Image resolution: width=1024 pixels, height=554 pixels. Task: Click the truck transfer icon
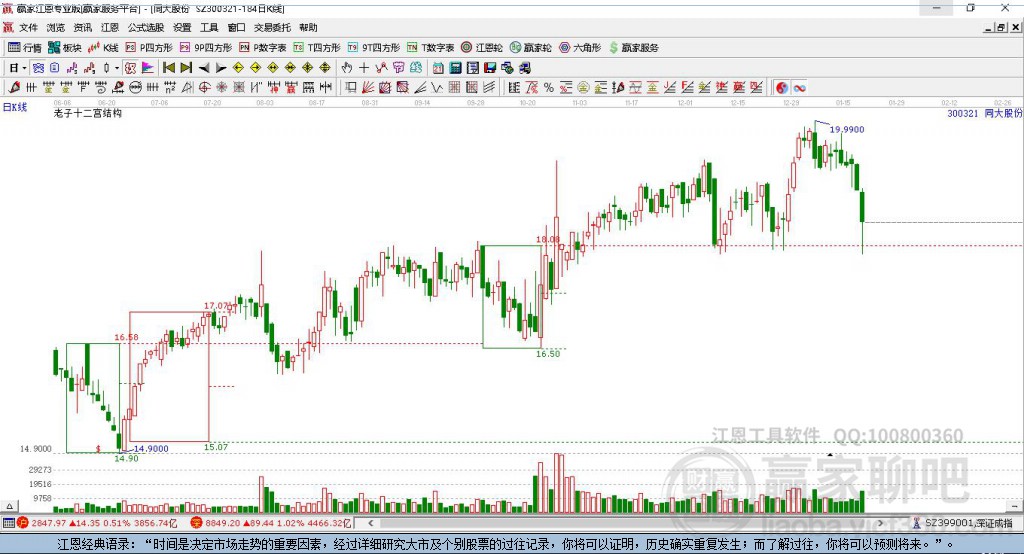[x=524, y=68]
